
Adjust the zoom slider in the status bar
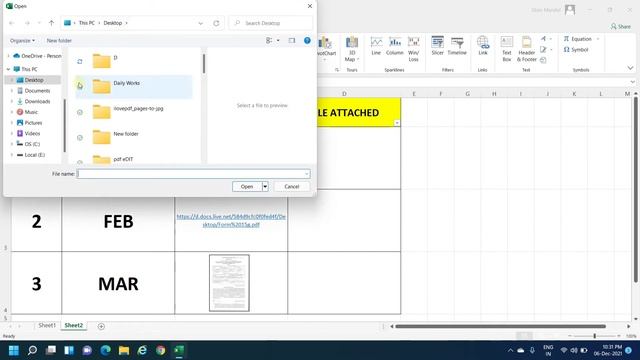click(x=594, y=336)
